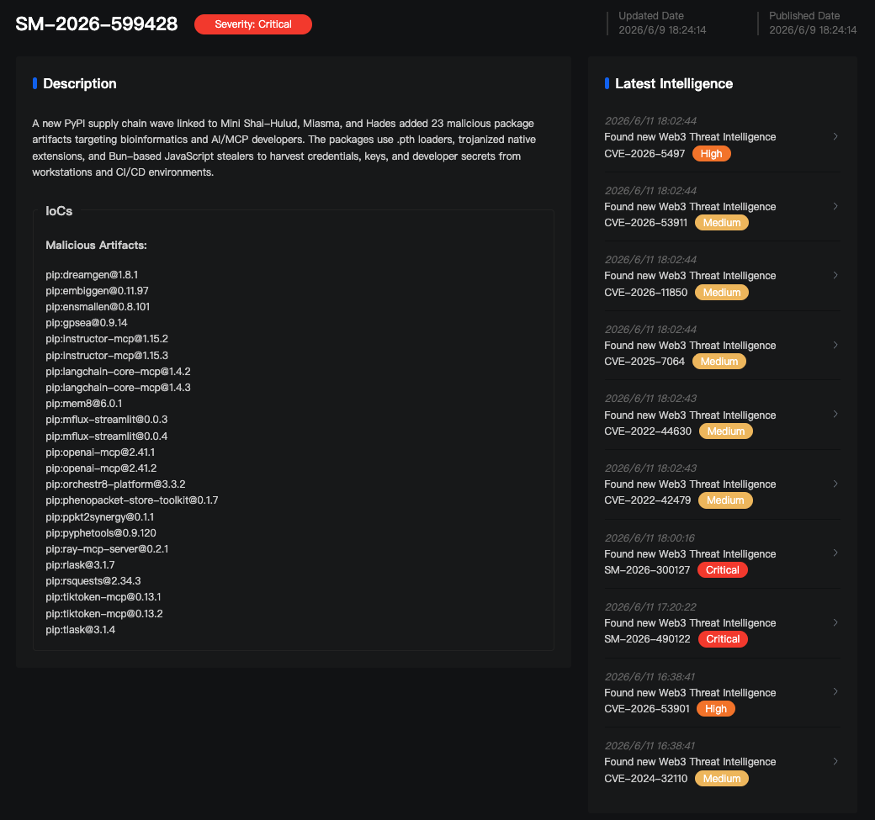Click the Updated Date 2026/6/9 18:24:14 value
The width and height of the screenshot is (877, 820).
pos(662,30)
